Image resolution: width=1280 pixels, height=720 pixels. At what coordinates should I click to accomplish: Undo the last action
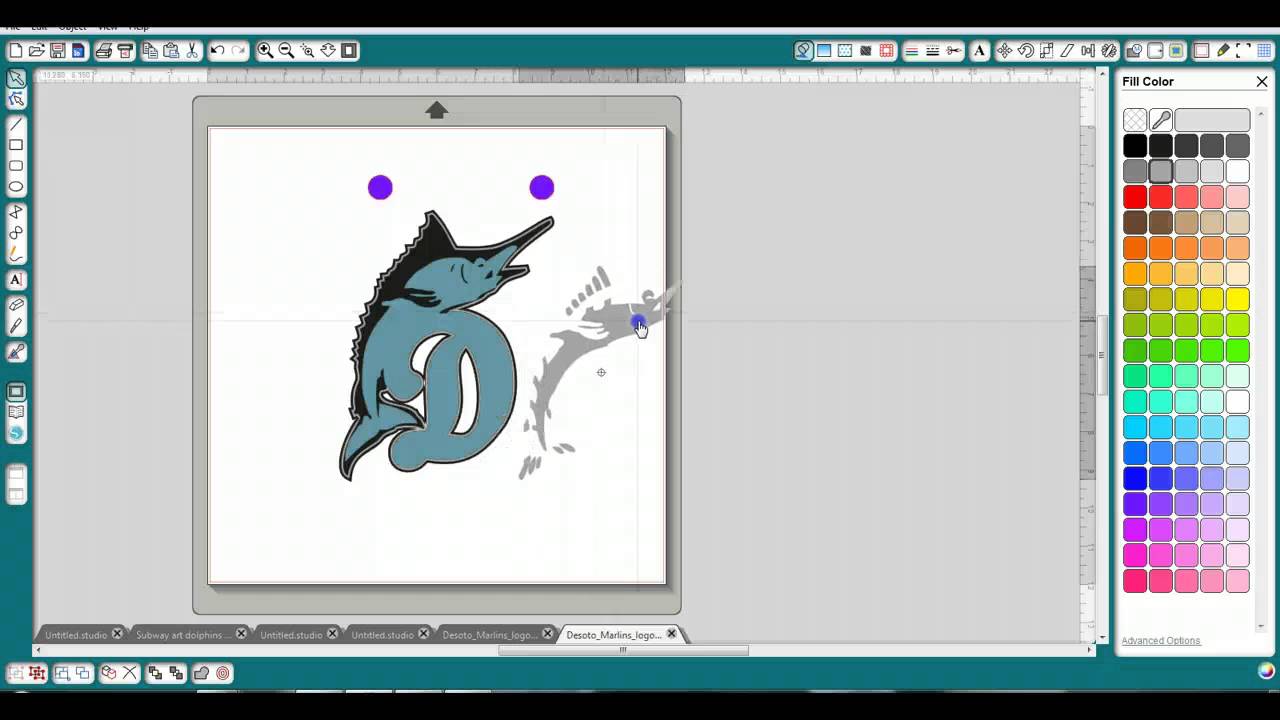click(x=217, y=50)
